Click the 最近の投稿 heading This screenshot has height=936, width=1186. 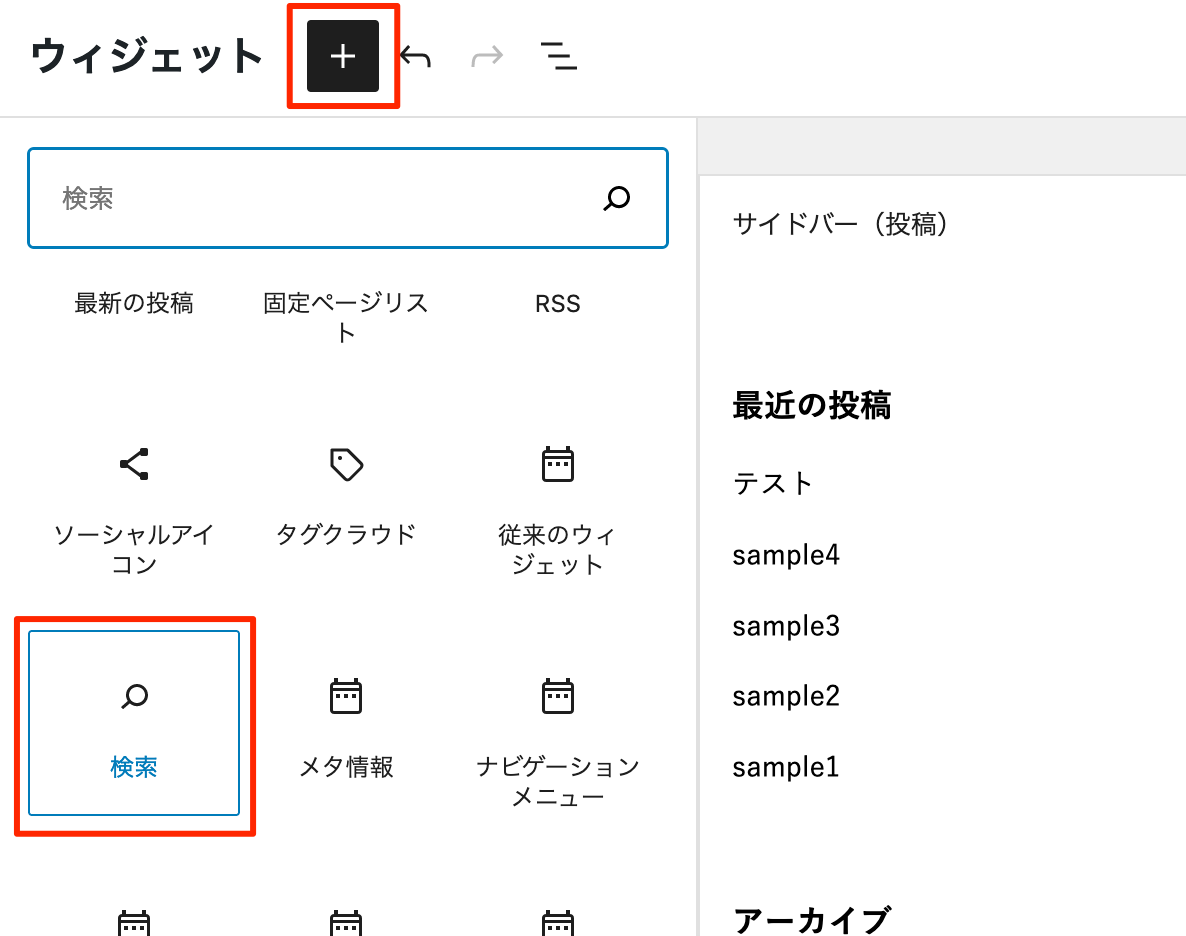tap(812, 406)
